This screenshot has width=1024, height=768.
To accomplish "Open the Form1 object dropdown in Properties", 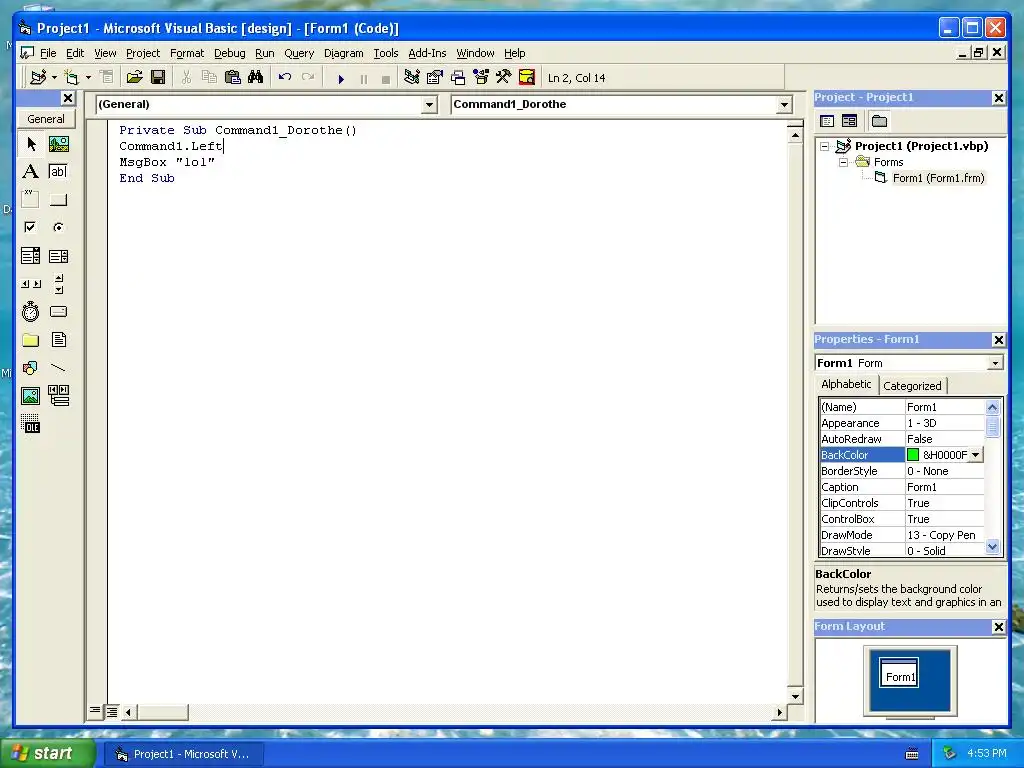I will click(x=995, y=363).
